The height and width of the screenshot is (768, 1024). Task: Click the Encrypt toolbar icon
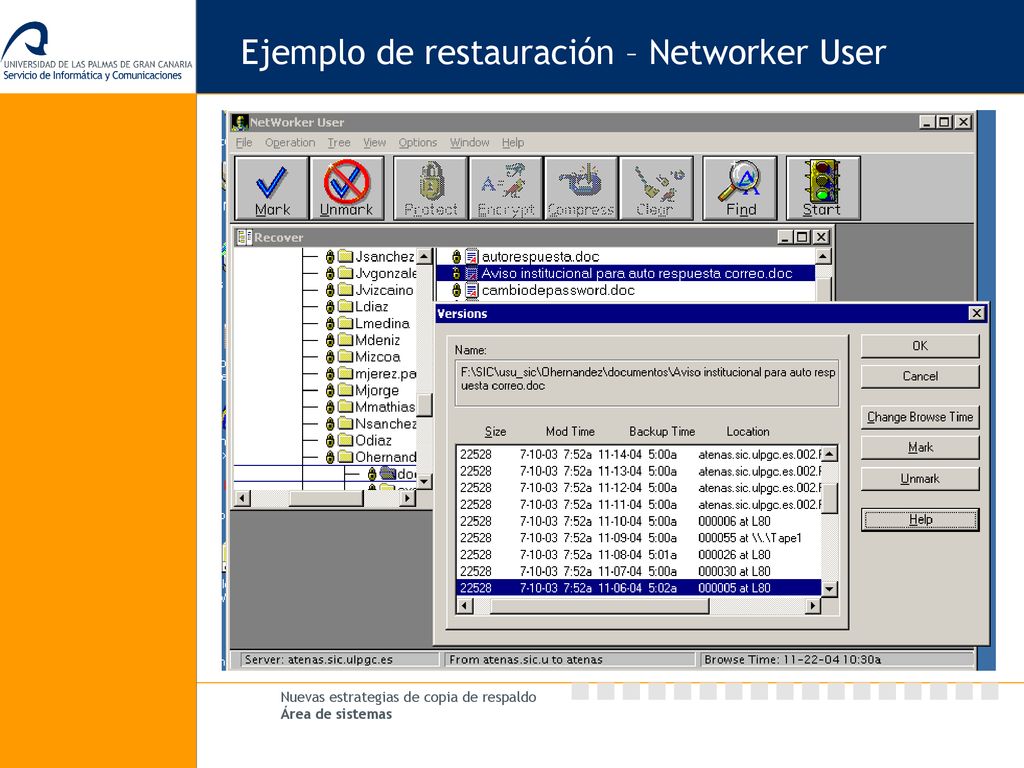point(506,188)
